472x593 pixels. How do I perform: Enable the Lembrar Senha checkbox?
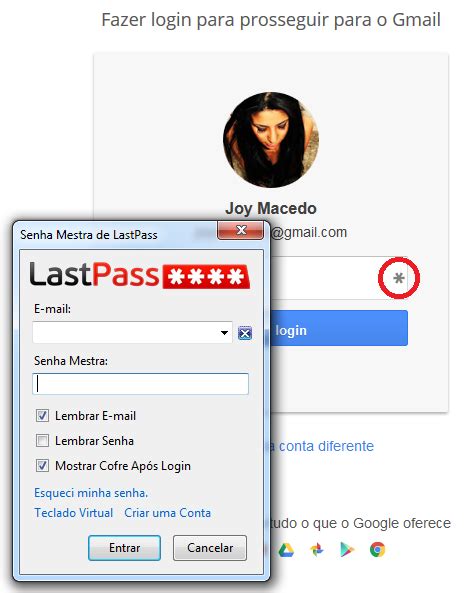tap(42, 441)
